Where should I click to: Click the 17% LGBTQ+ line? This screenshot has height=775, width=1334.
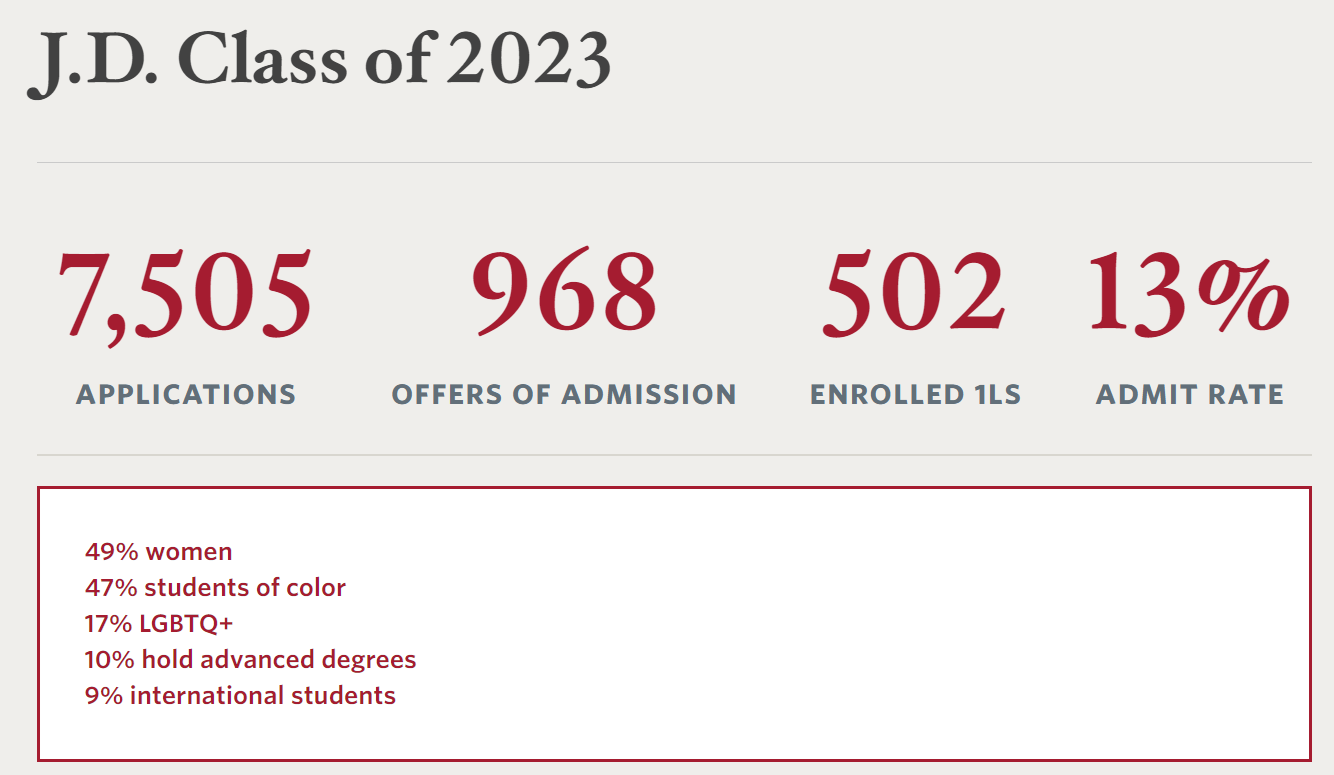159,623
